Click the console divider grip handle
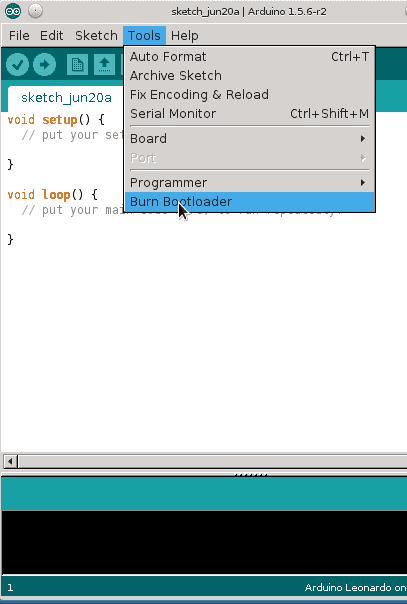This screenshot has height=604, width=407. pos(251,475)
